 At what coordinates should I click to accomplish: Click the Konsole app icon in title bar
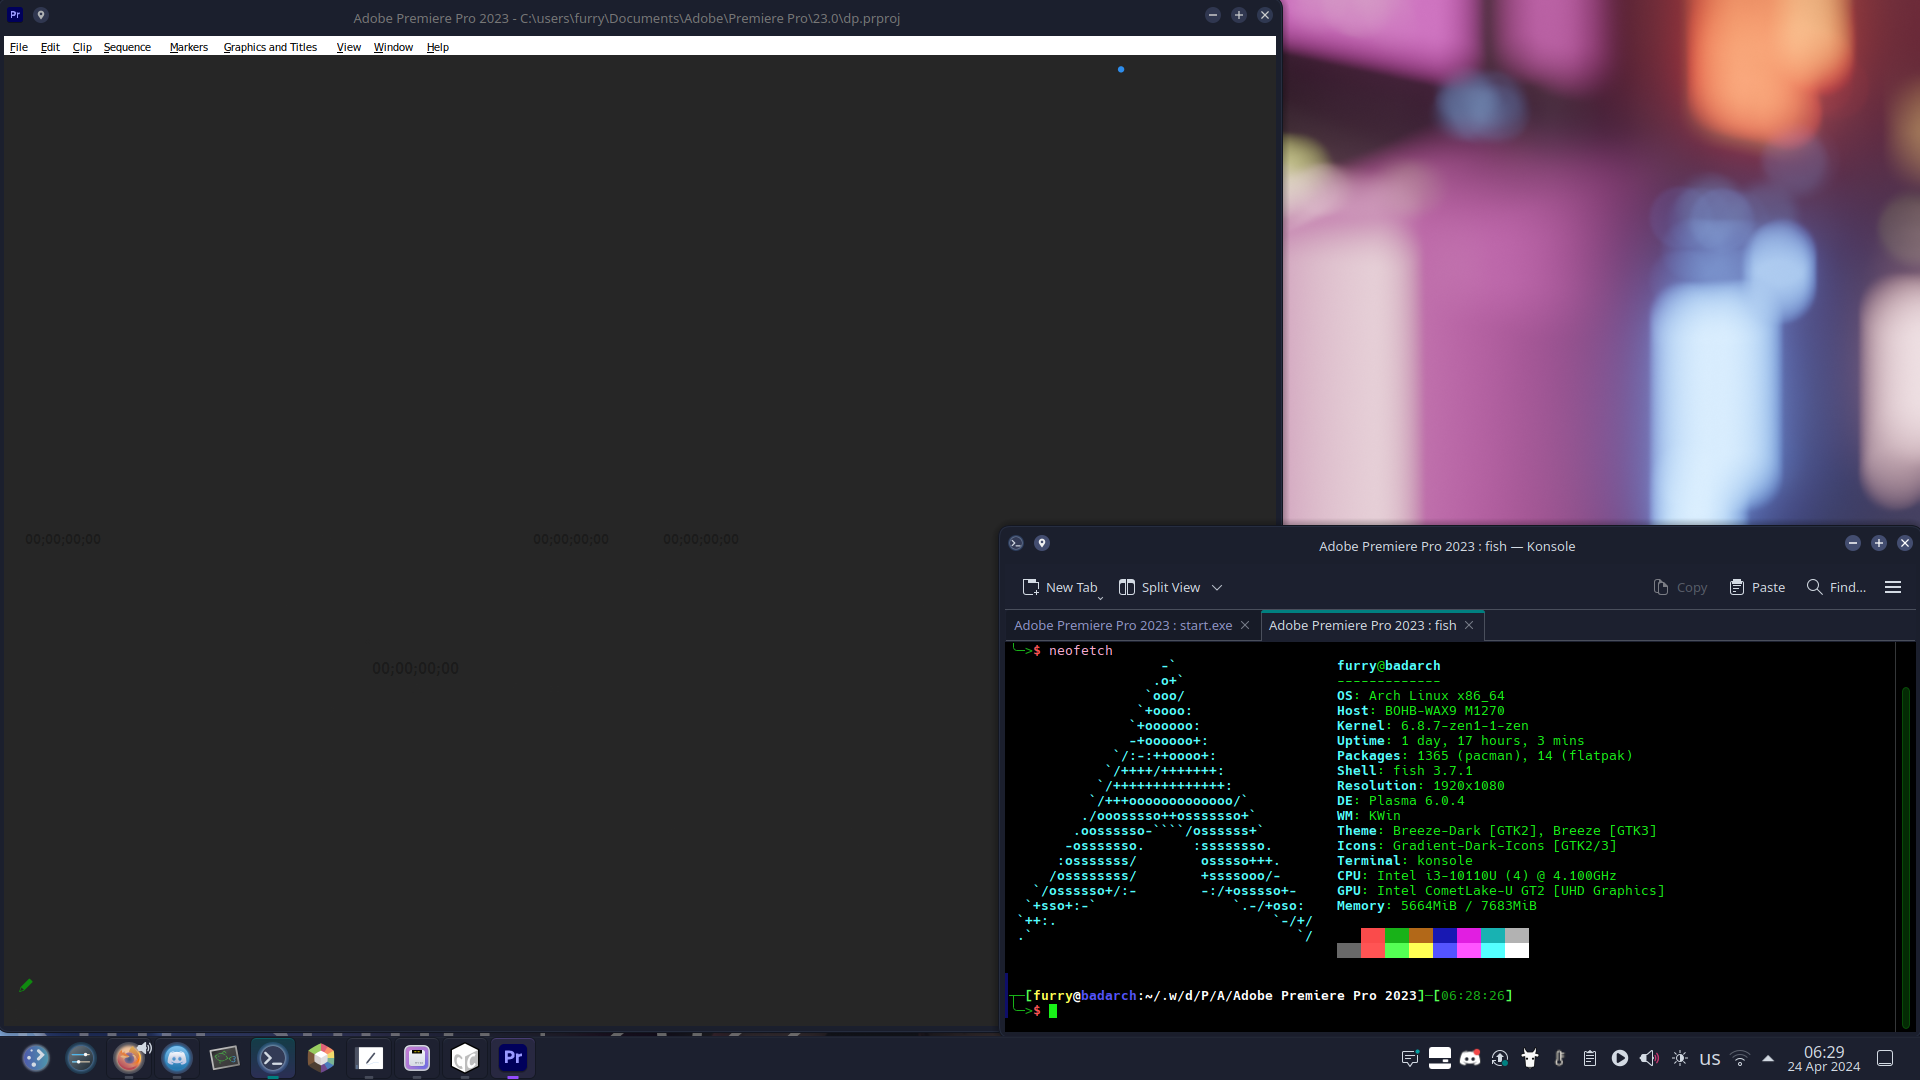(1016, 543)
